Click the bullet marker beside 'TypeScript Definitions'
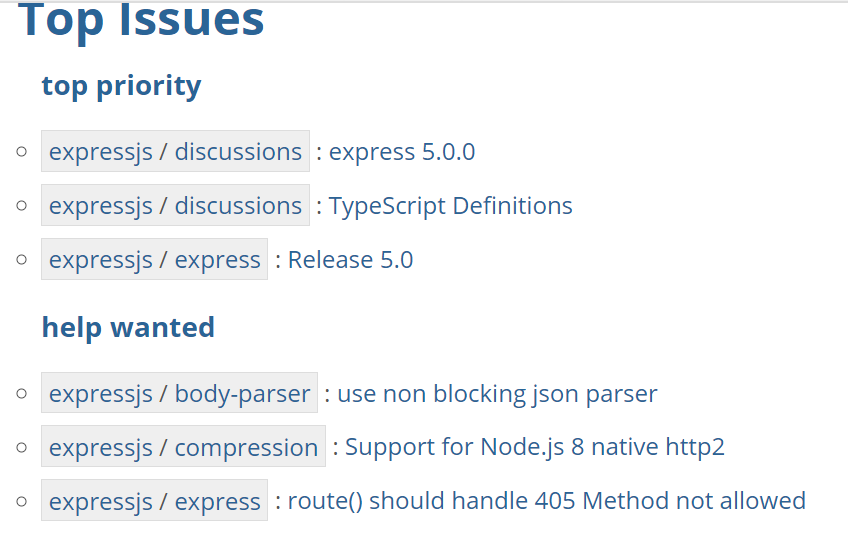This screenshot has width=848, height=536. tap(22, 206)
